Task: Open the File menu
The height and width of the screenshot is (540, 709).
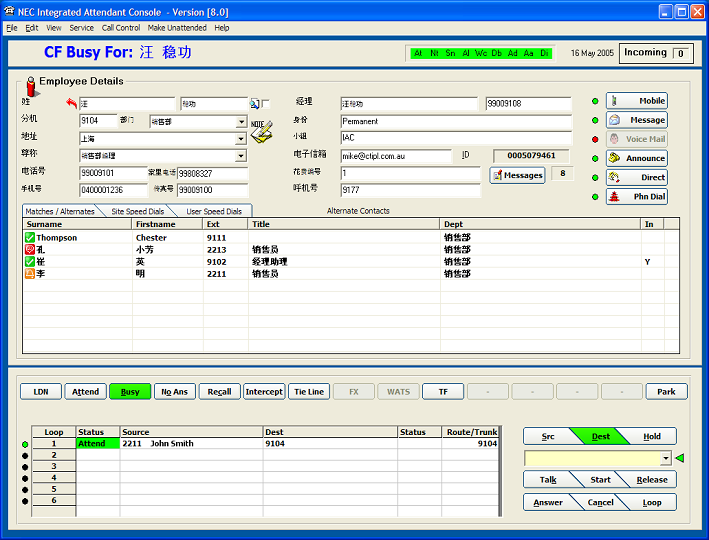Action: click(x=12, y=28)
